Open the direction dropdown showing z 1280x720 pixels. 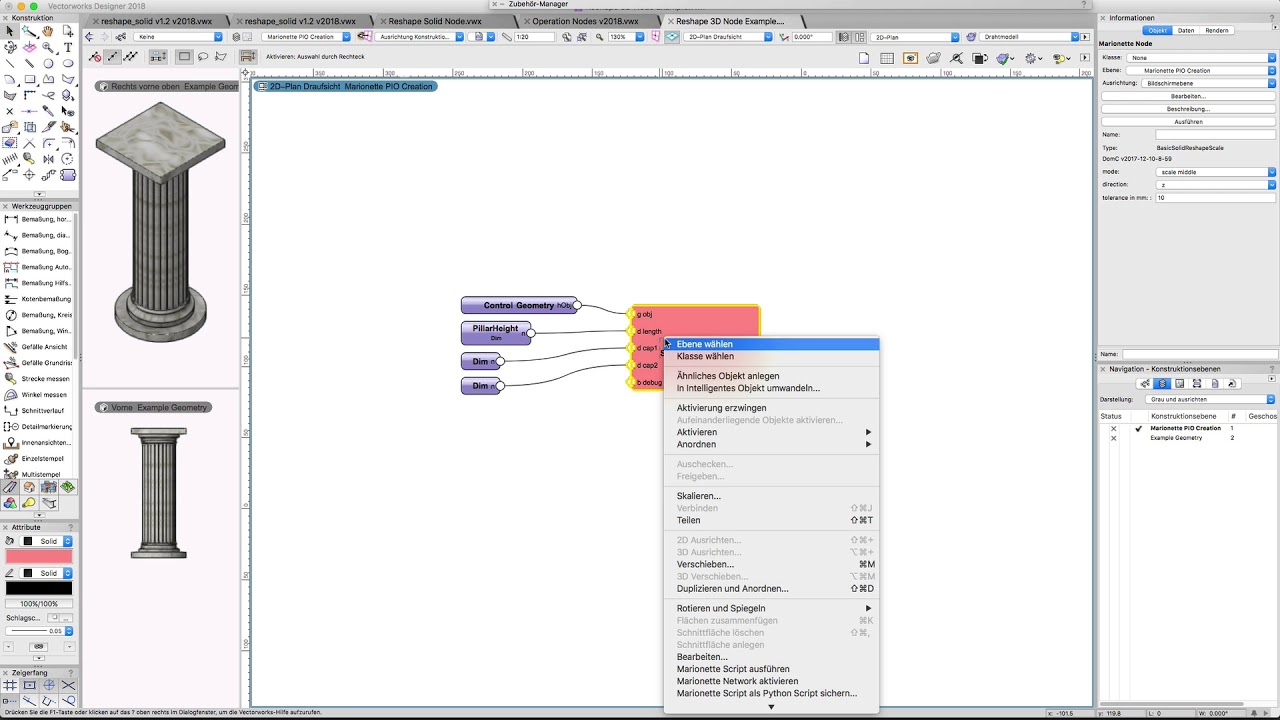pyautogui.click(x=1216, y=185)
